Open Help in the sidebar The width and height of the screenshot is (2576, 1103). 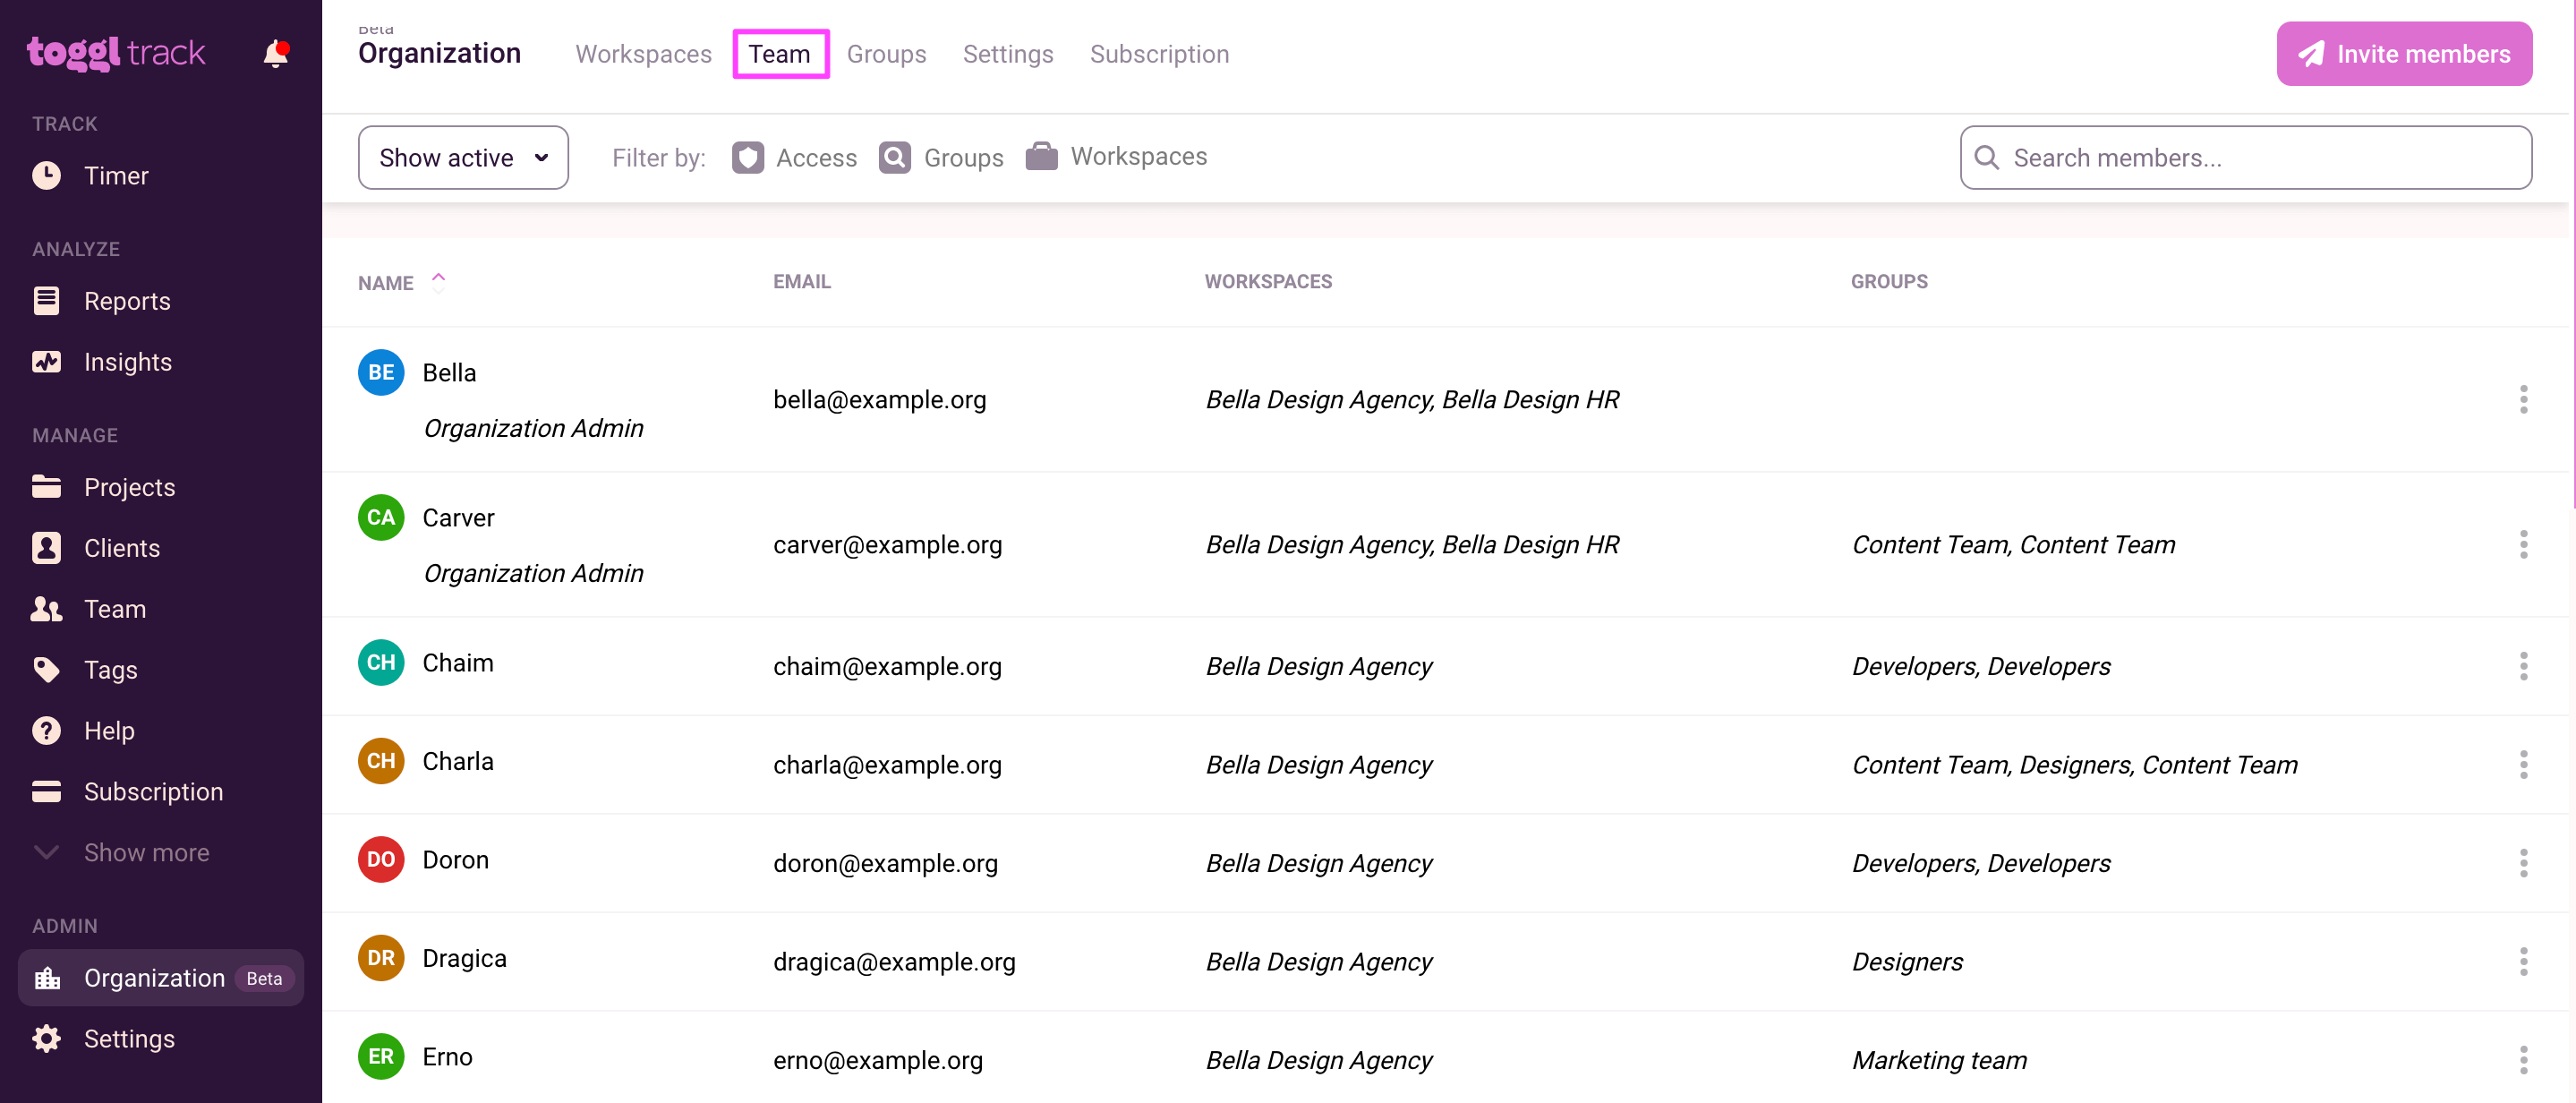click(108, 731)
